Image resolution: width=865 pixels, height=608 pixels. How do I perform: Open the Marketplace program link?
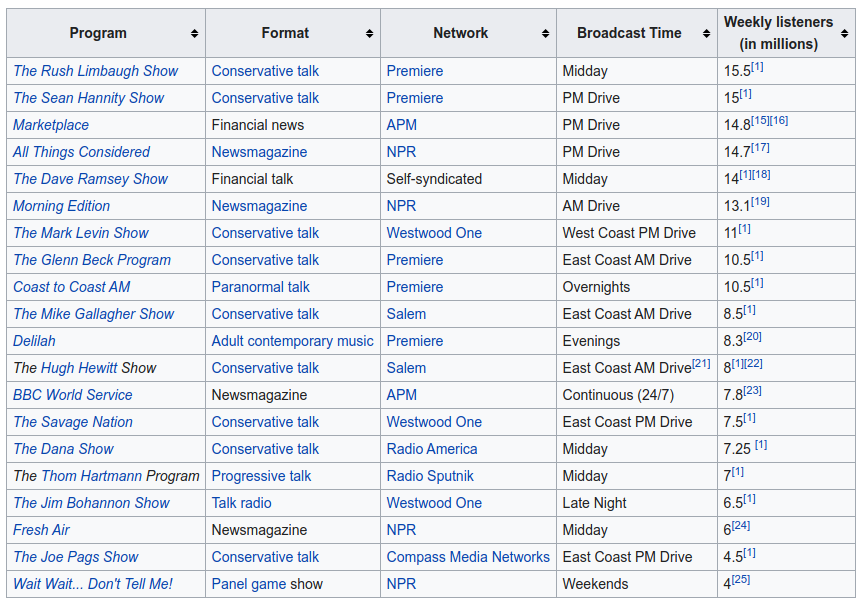[51, 125]
